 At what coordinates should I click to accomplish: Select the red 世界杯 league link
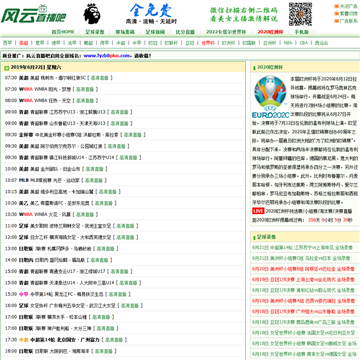pyautogui.click(x=208, y=43)
